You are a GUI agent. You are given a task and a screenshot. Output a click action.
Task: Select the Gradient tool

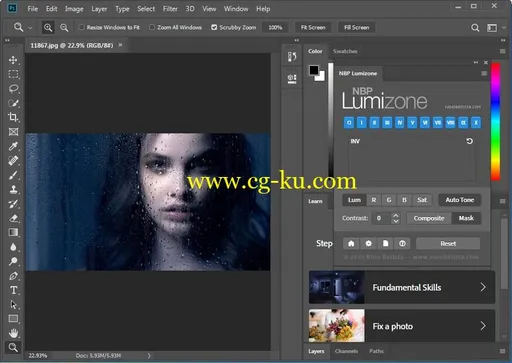[13, 232]
